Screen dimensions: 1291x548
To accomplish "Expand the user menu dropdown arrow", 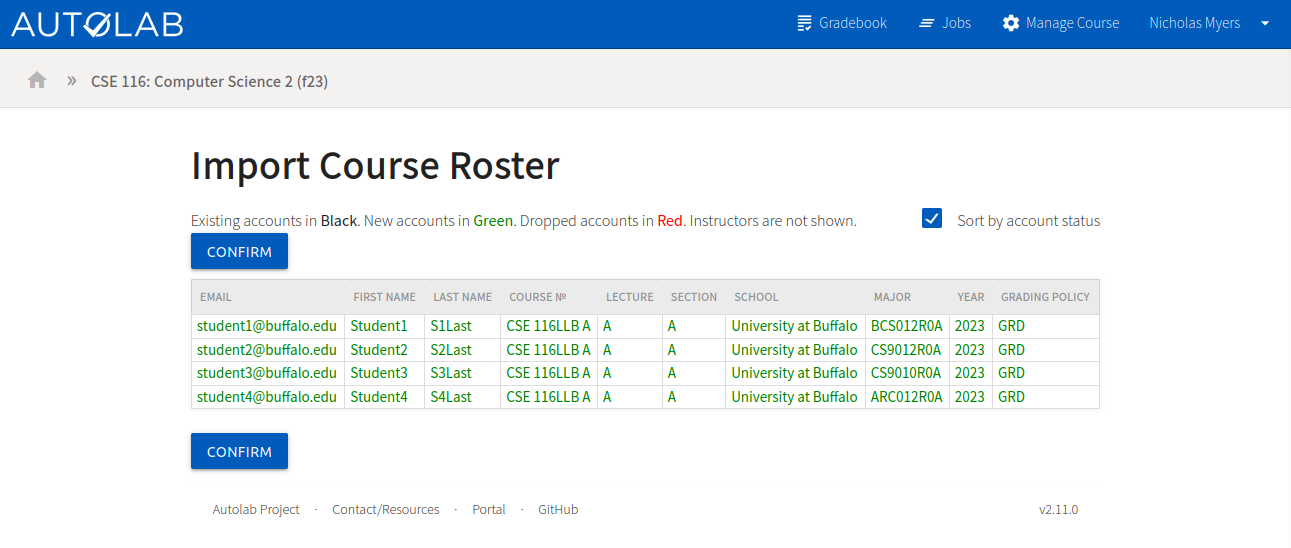I will coord(1265,23).
